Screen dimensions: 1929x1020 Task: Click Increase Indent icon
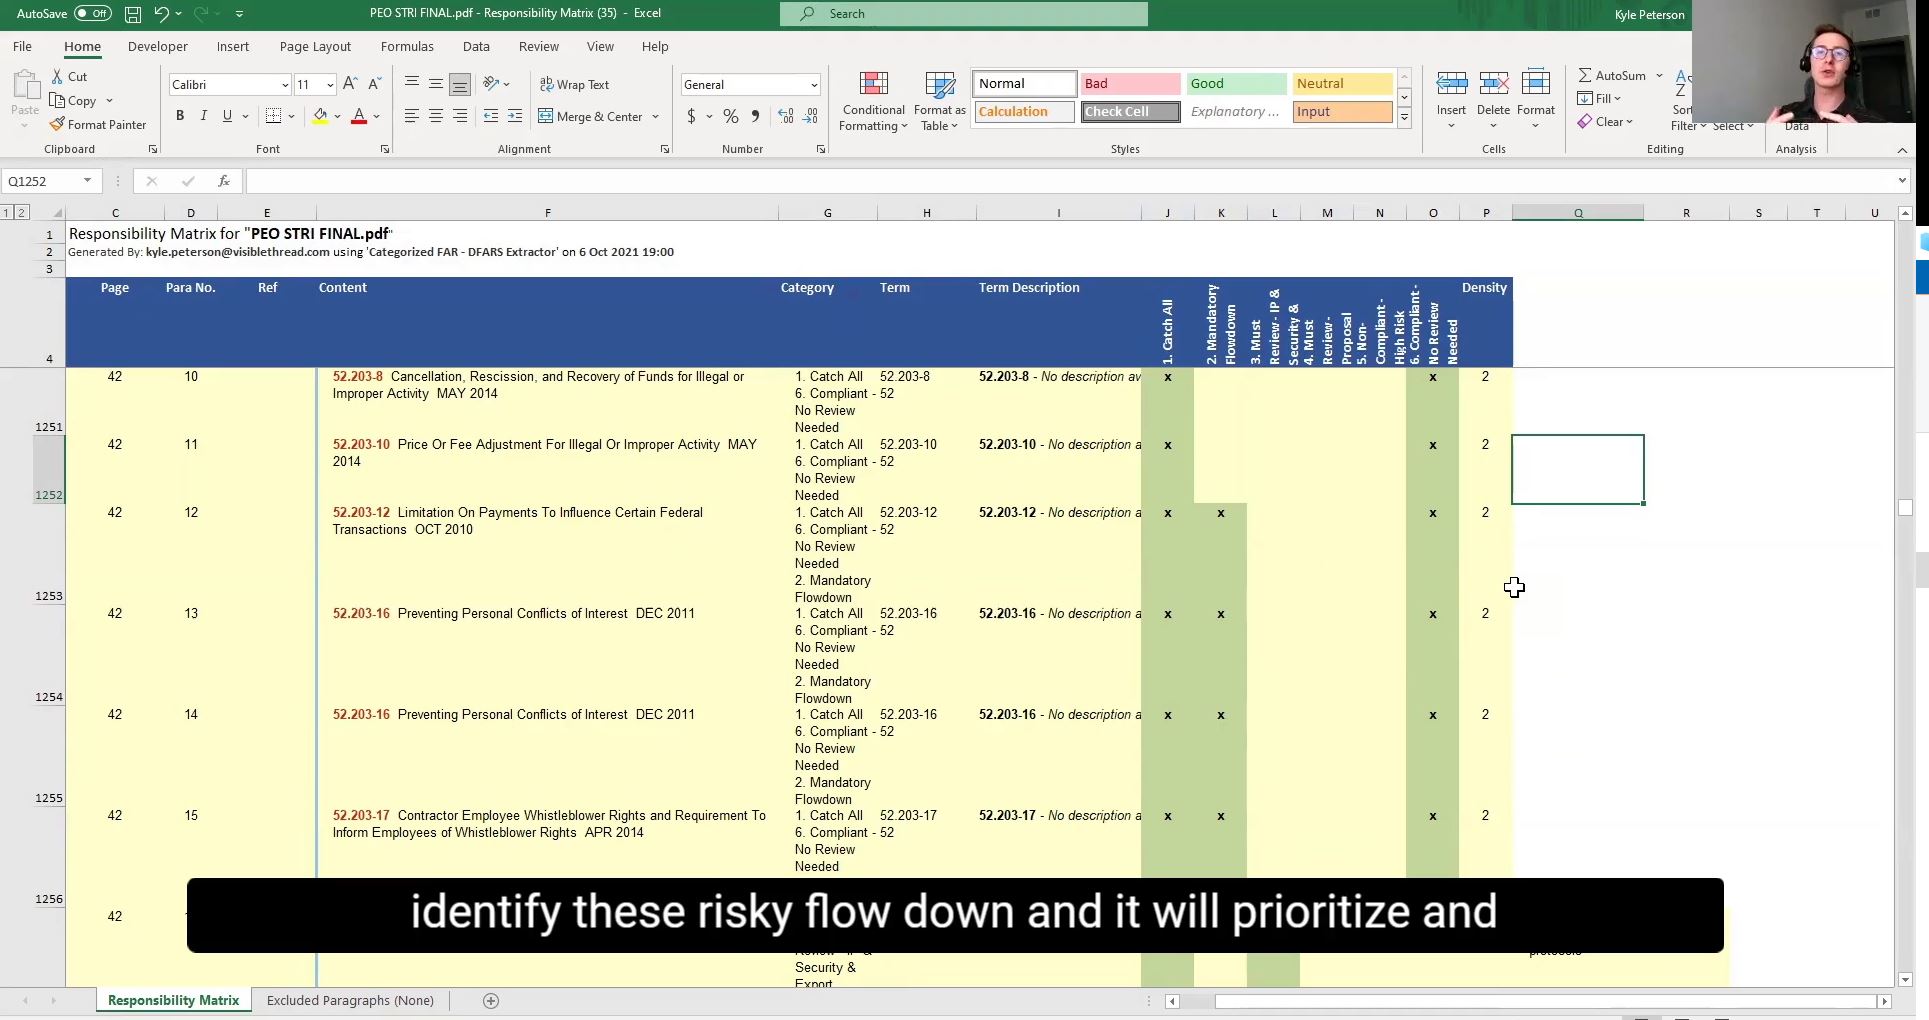pyautogui.click(x=515, y=116)
